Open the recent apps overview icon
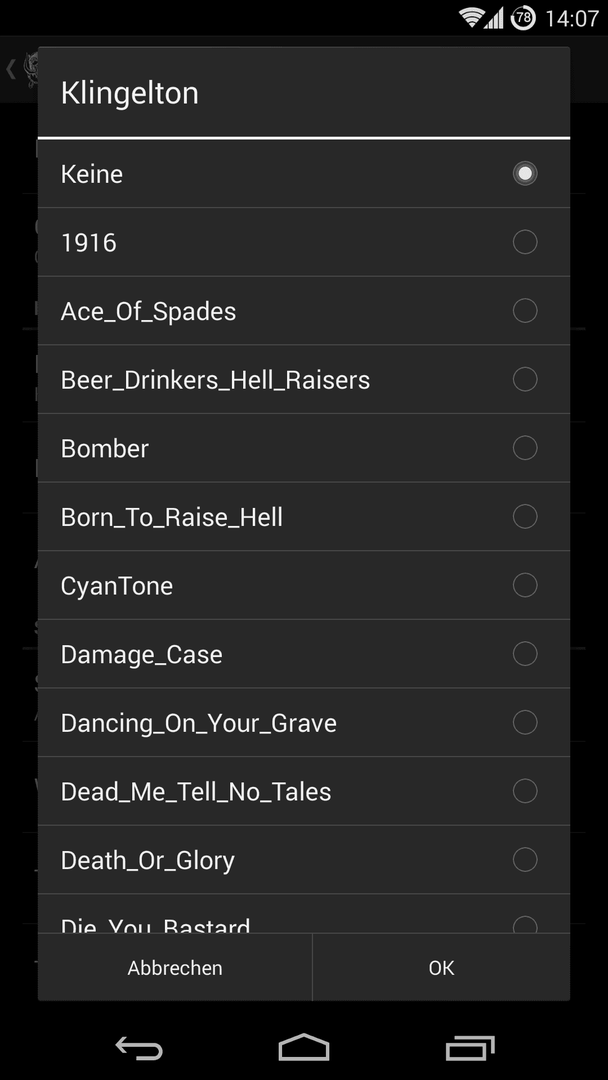The width and height of the screenshot is (608, 1080). pos(470,1048)
